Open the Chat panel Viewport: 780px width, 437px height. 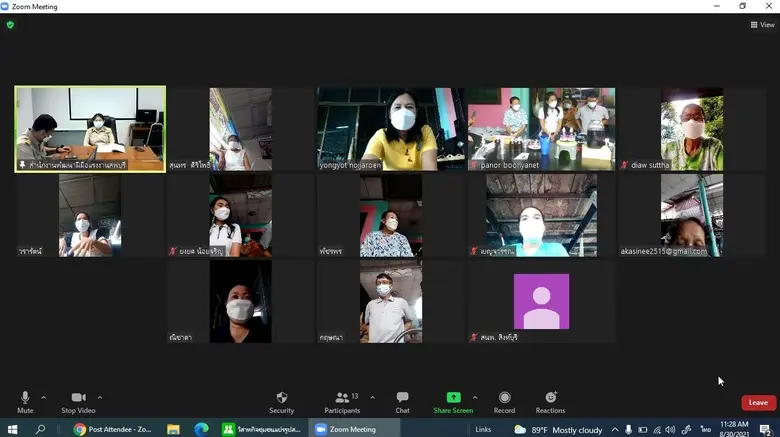(x=402, y=399)
